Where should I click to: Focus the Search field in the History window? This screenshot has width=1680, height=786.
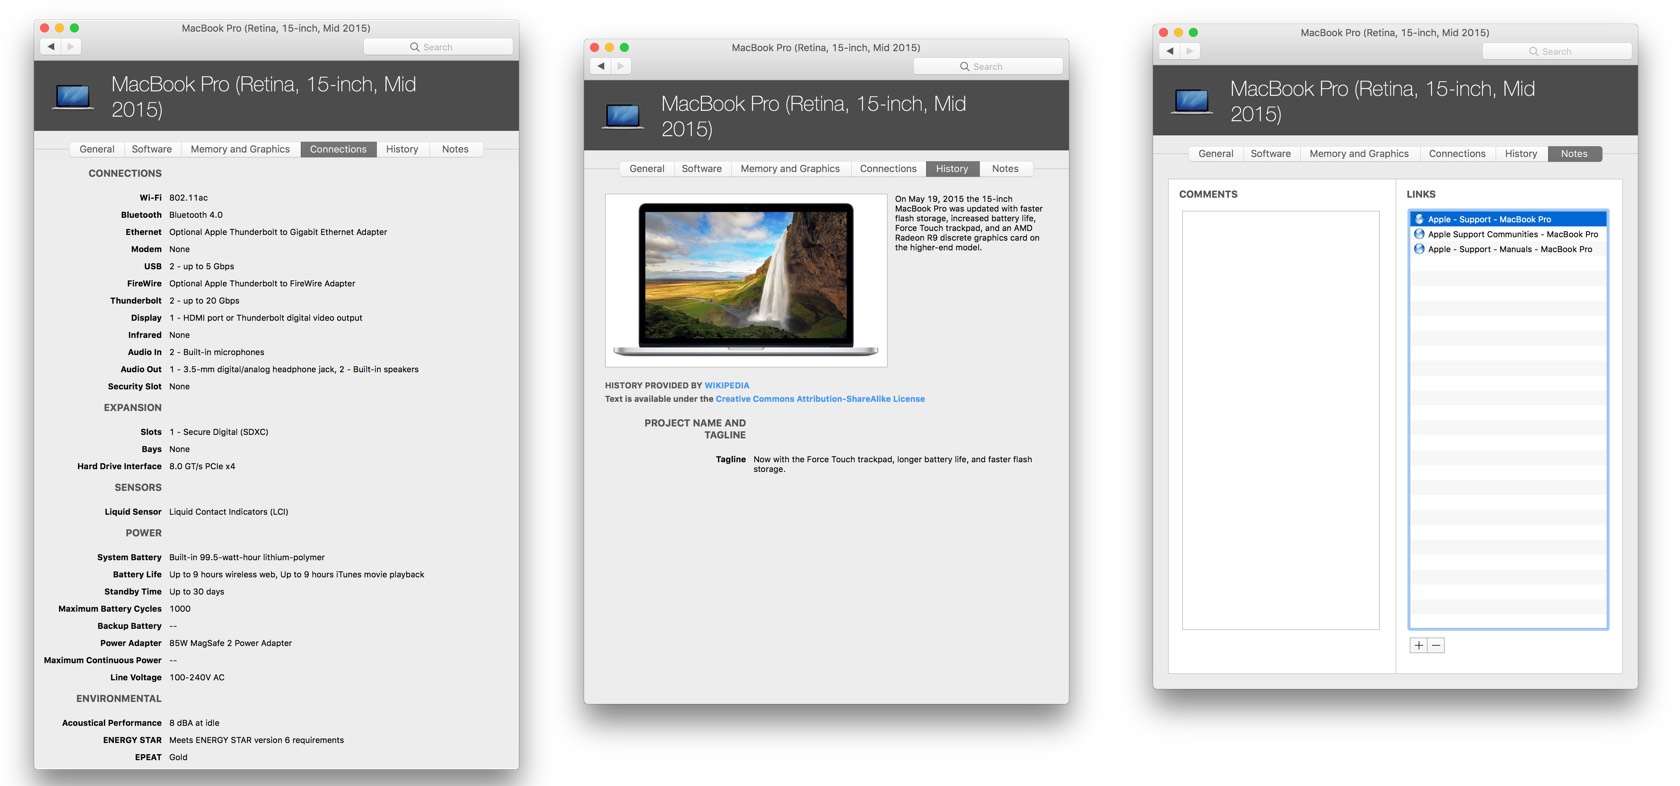coord(988,66)
